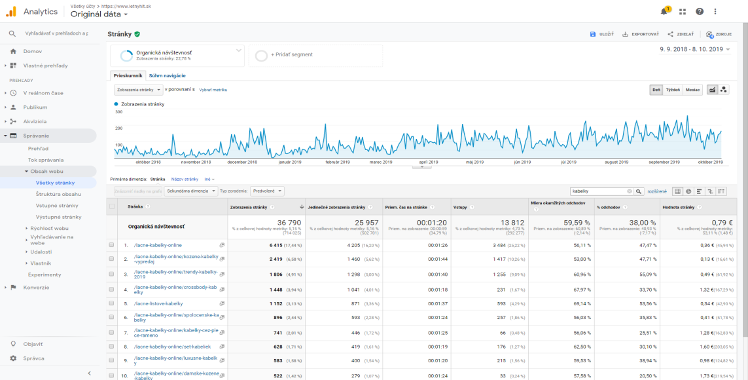Screen dimensions: 748x380
Task: Click the Objaviť lightbulb icon
Action: (13, 344)
